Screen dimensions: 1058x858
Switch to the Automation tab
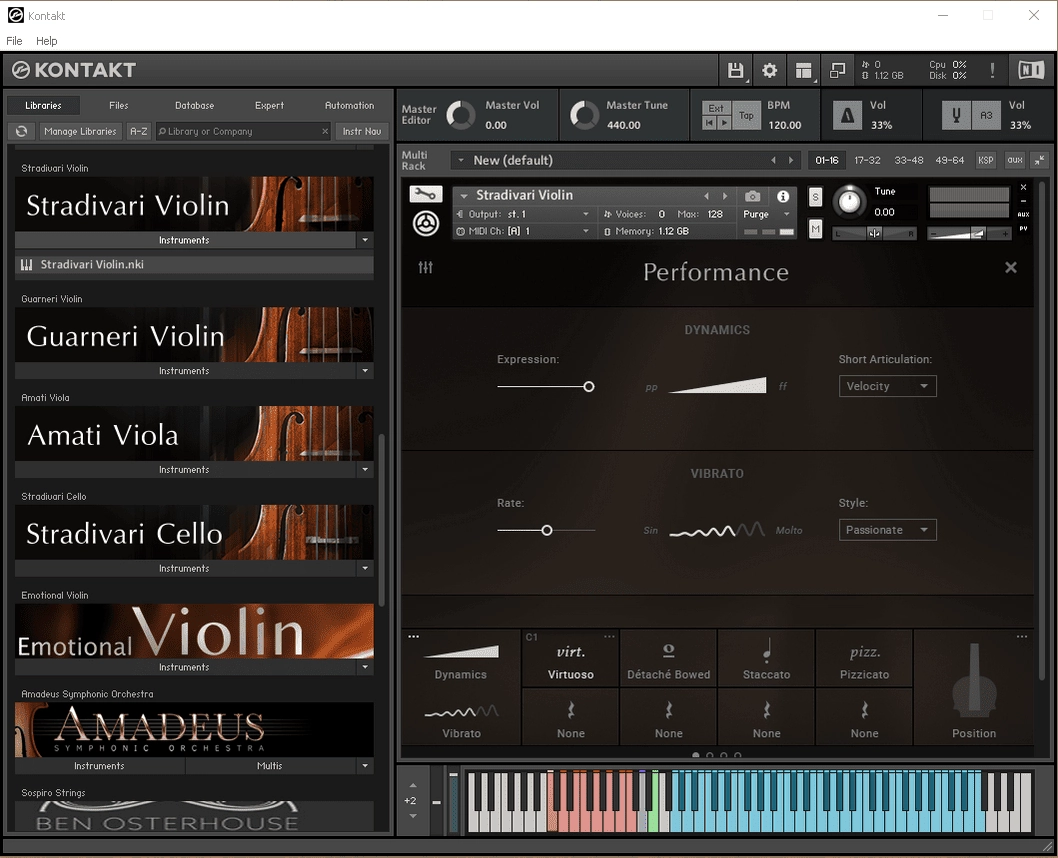tap(349, 105)
